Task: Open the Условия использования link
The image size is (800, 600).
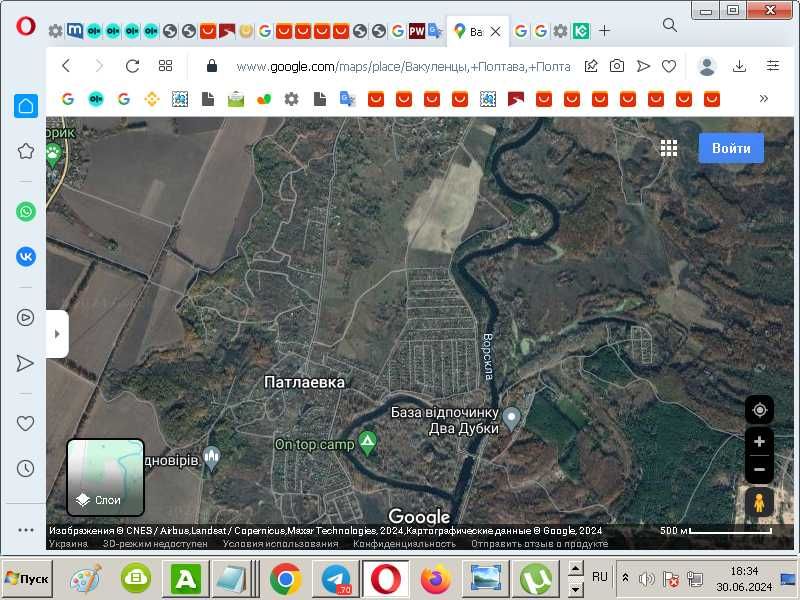Action: click(x=281, y=544)
